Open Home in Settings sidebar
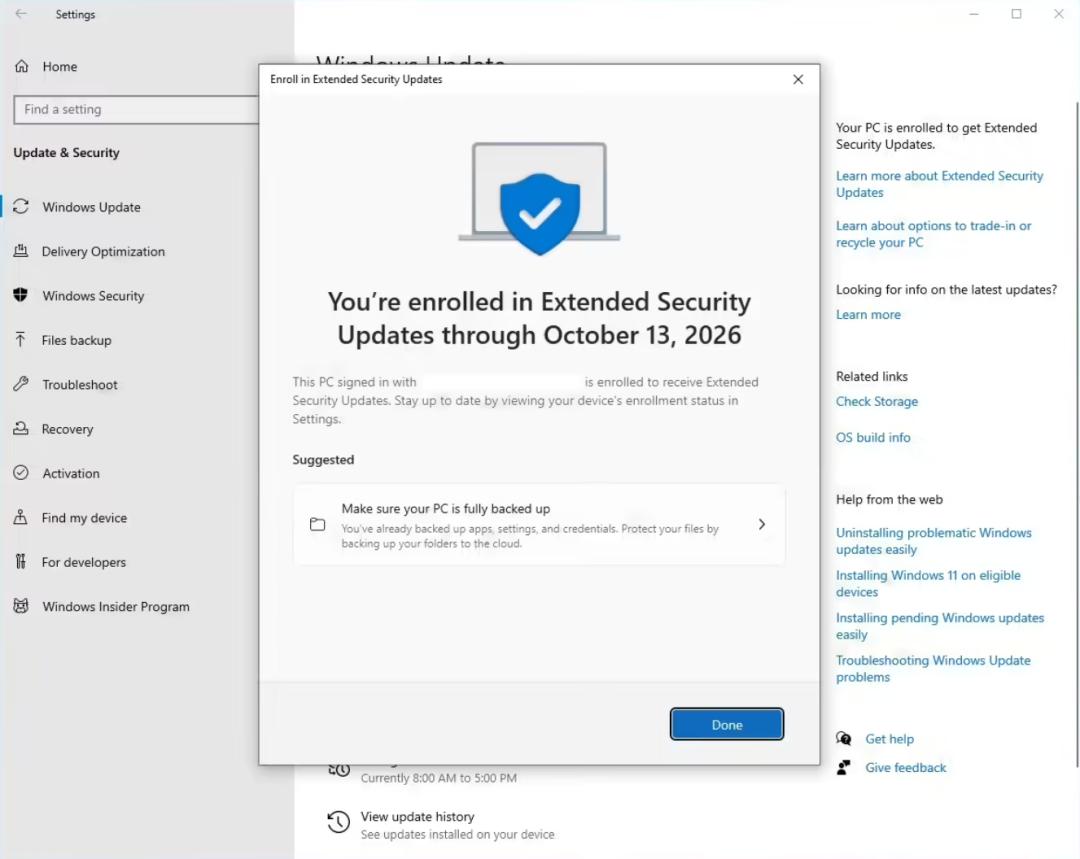 click(x=59, y=67)
